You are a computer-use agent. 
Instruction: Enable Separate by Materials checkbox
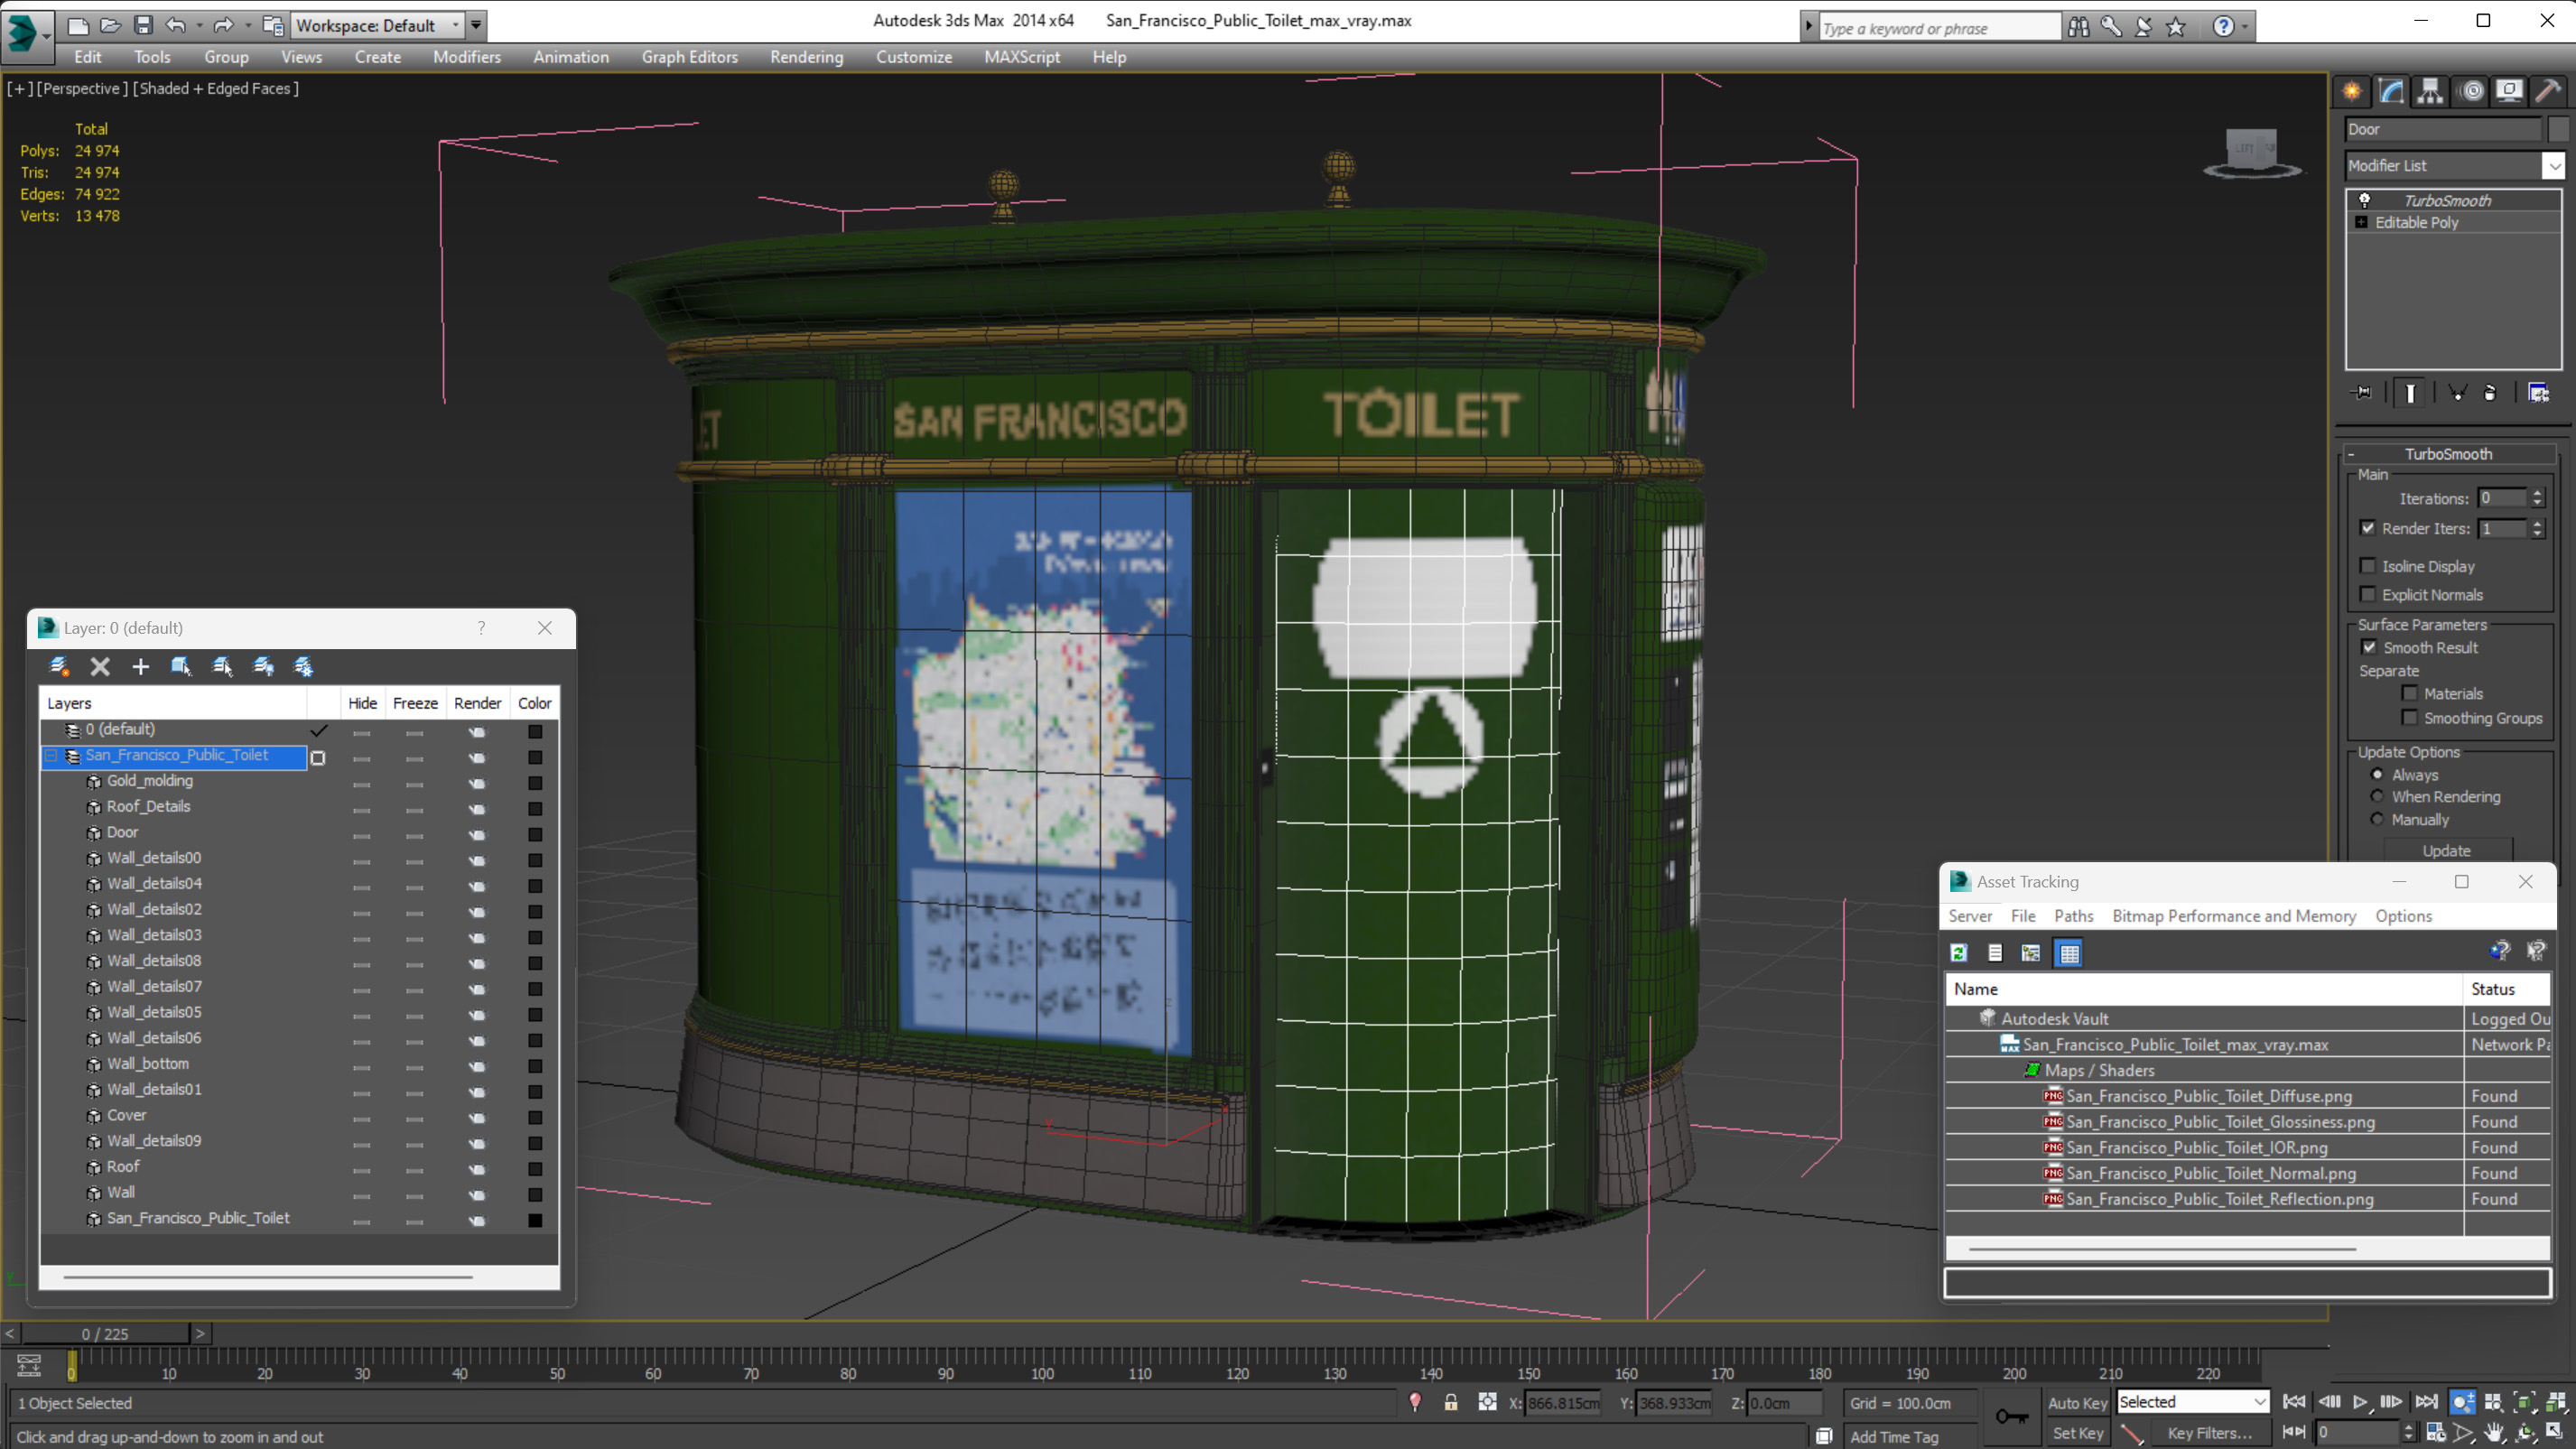2410,694
